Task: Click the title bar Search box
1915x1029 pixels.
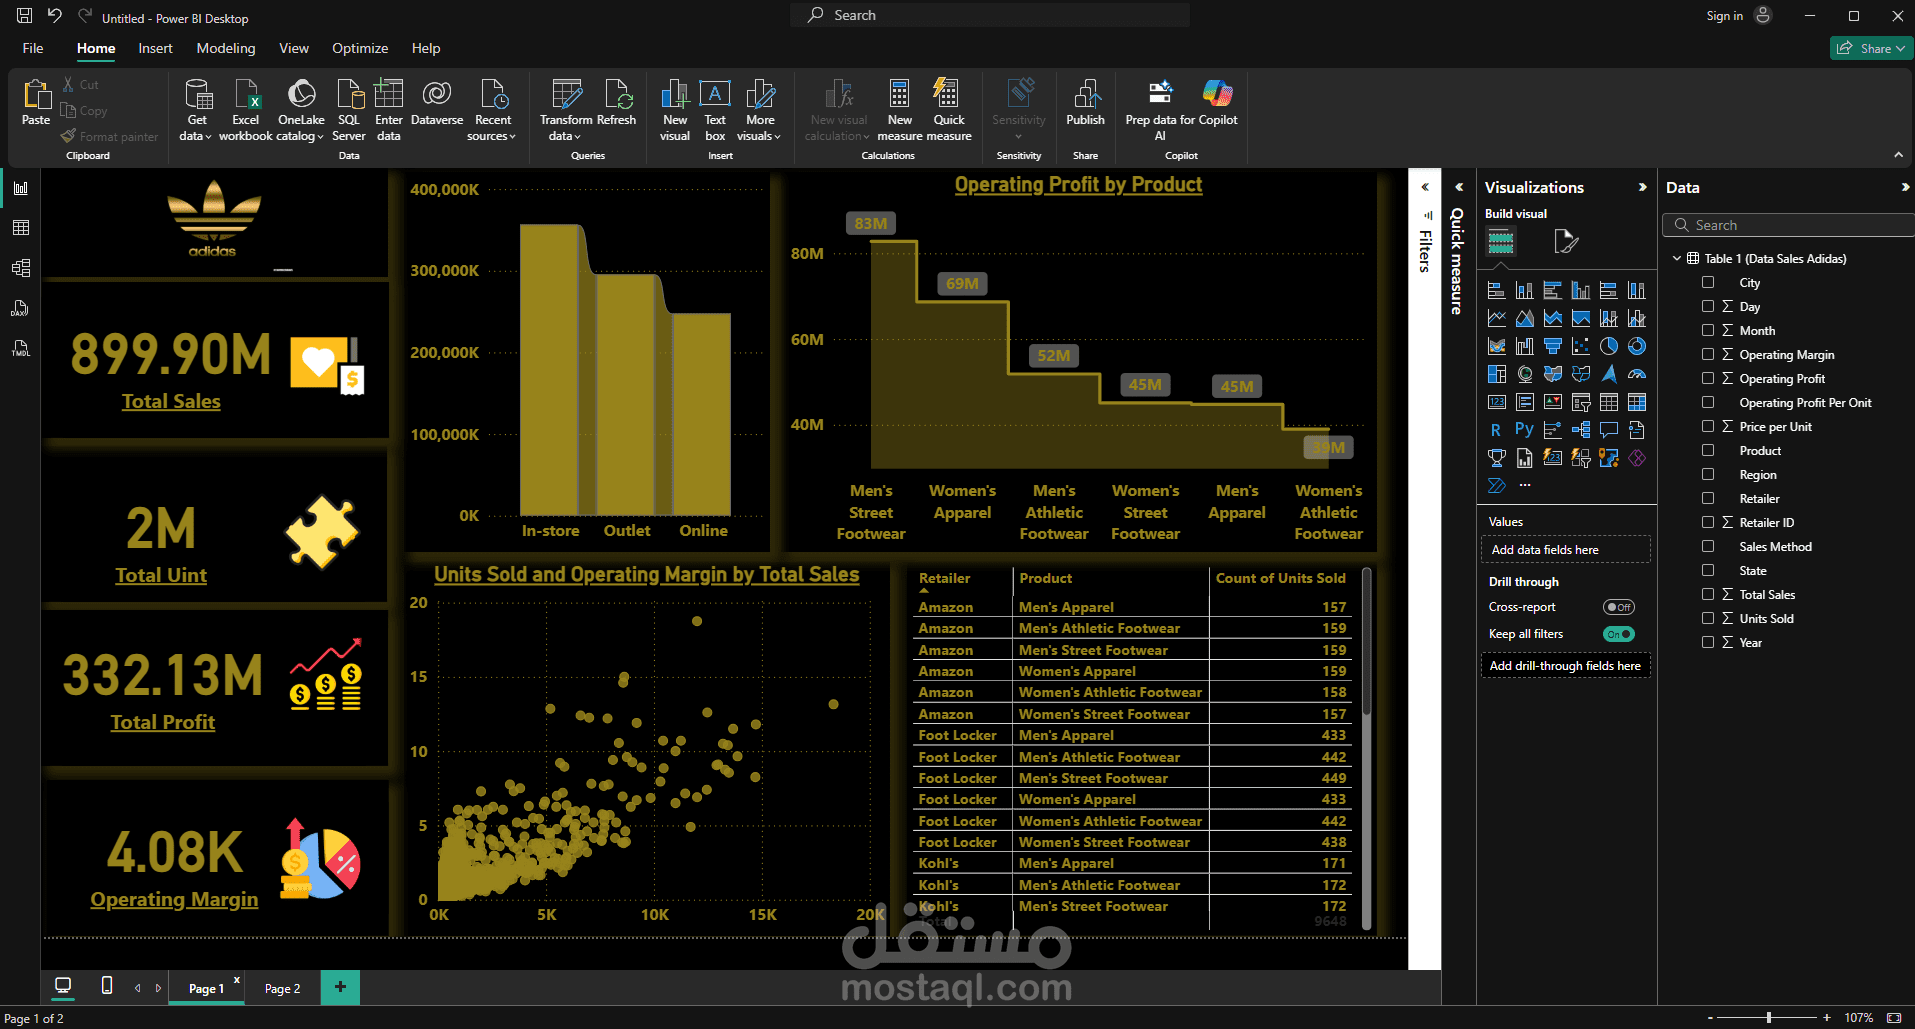Action: 990,15
